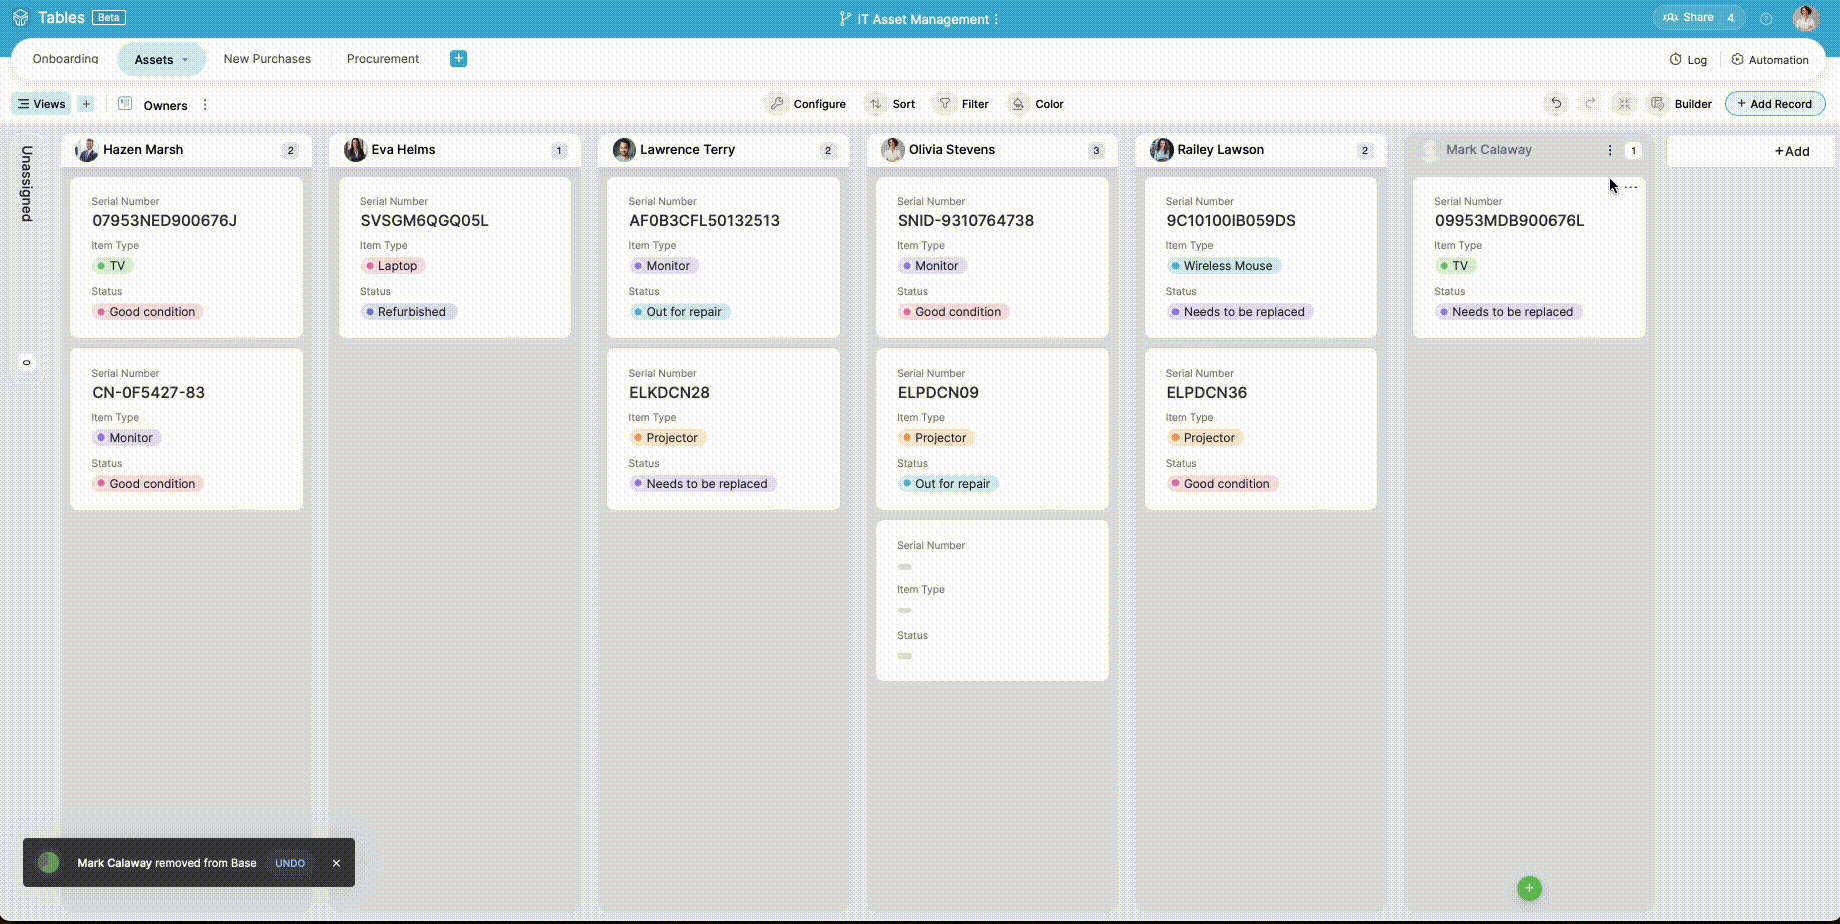Open the Log panel

tap(1688, 60)
